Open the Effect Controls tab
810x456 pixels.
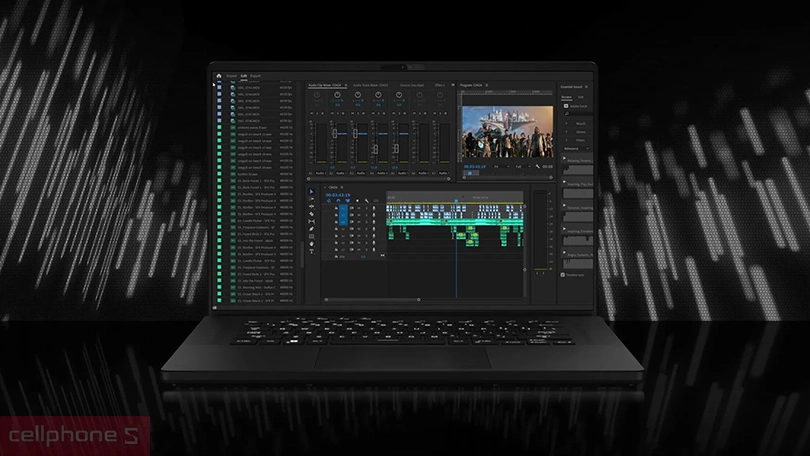coord(440,85)
